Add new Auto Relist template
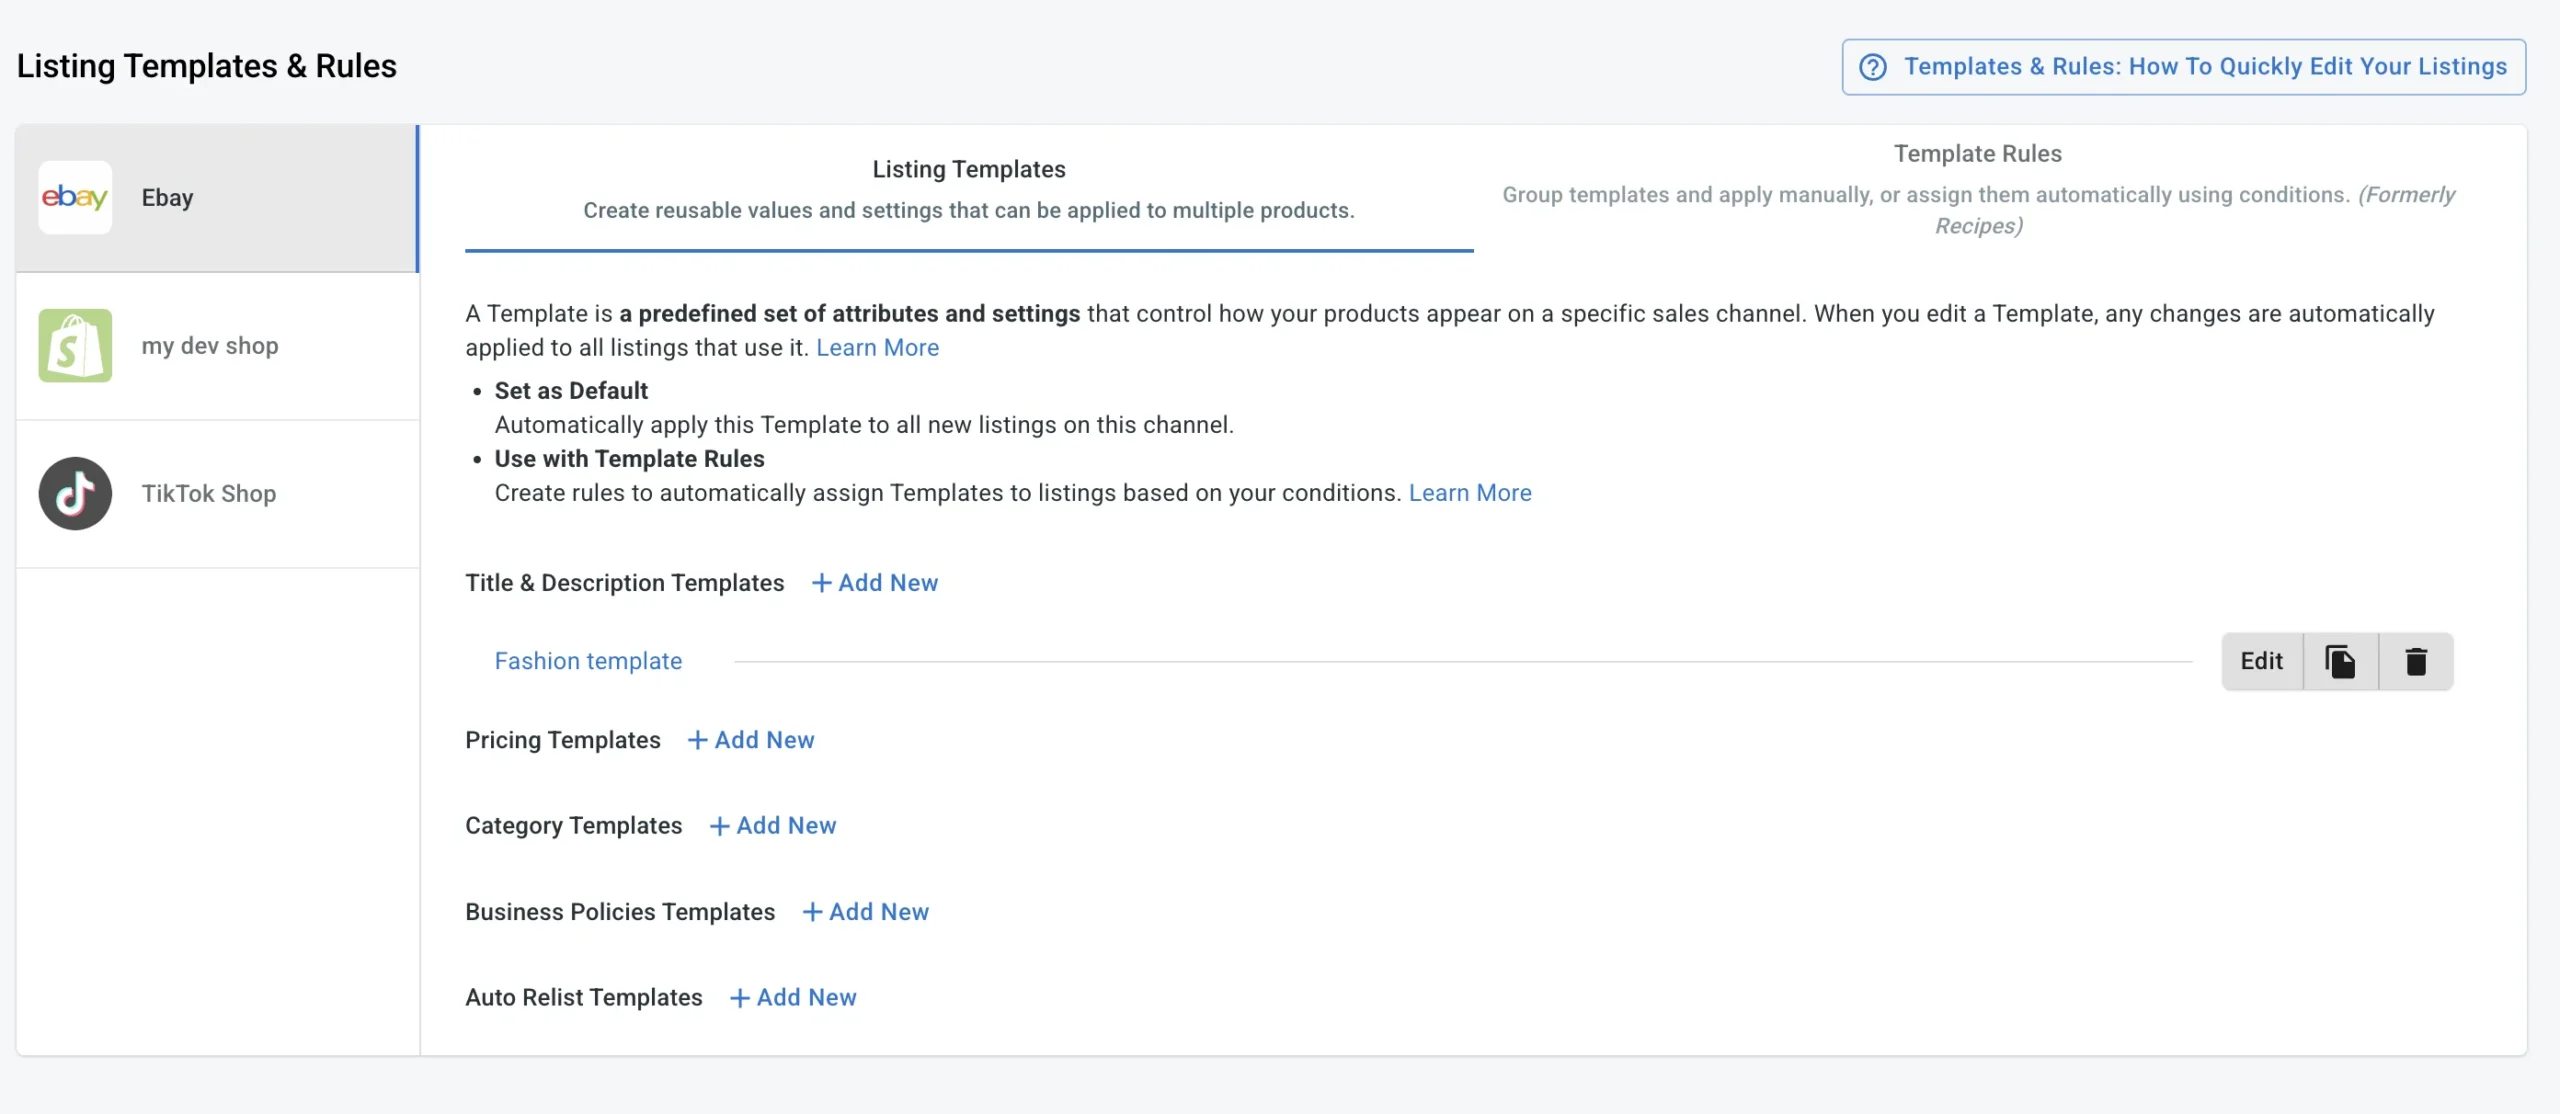The width and height of the screenshot is (2560, 1114). pos(793,998)
